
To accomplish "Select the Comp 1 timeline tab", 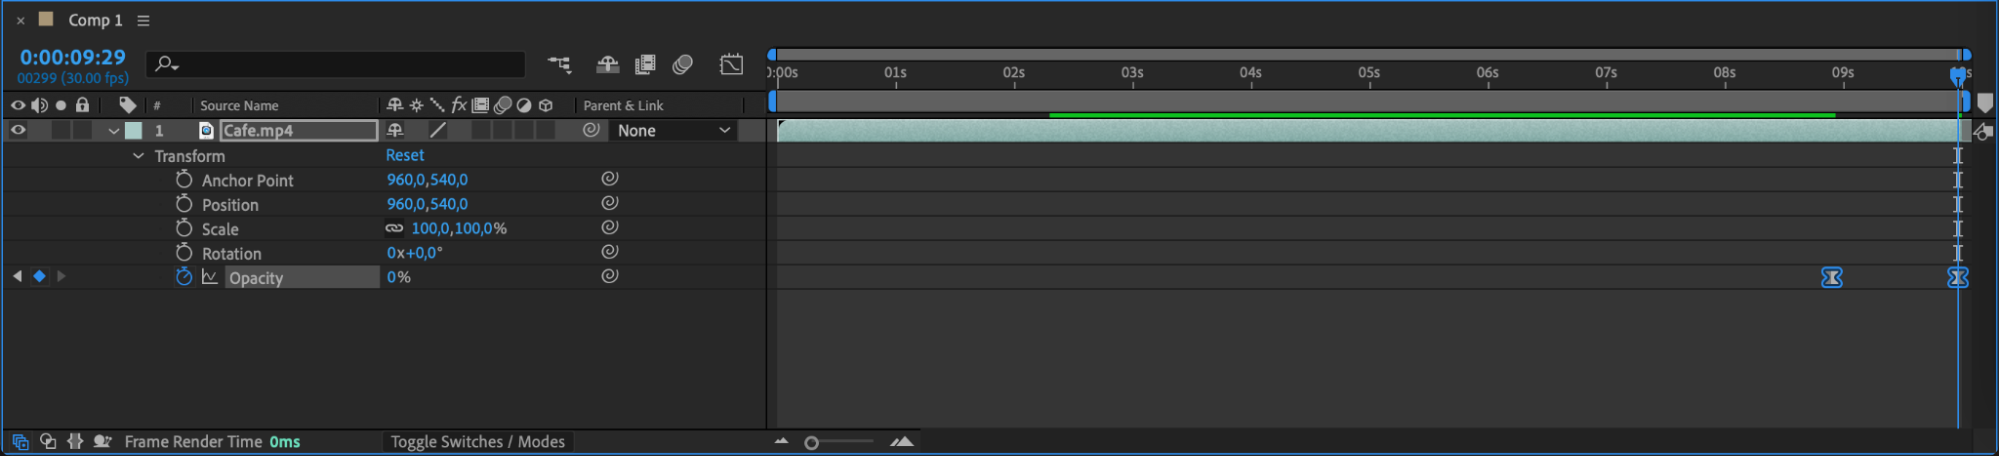I will [x=95, y=20].
